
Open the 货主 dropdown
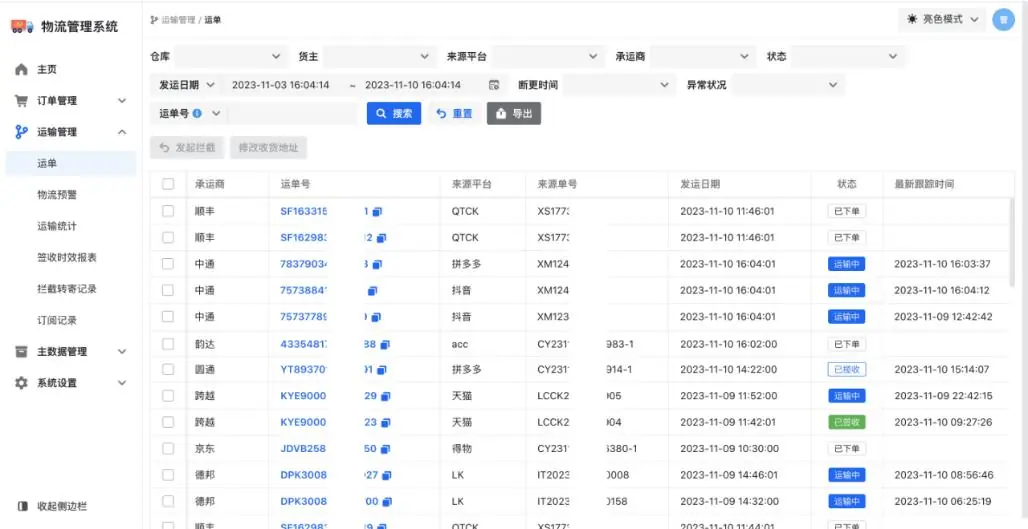378,57
